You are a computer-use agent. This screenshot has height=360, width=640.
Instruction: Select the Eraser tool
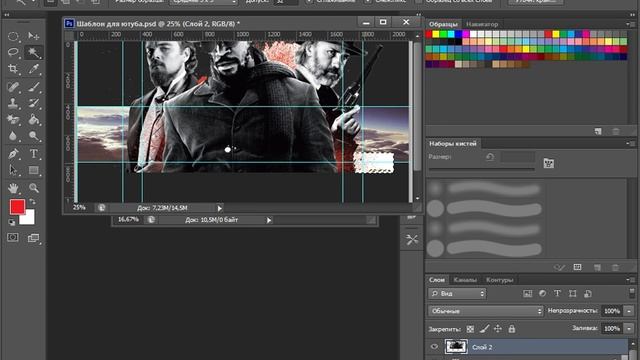pyautogui.click(x=13, y=119)
